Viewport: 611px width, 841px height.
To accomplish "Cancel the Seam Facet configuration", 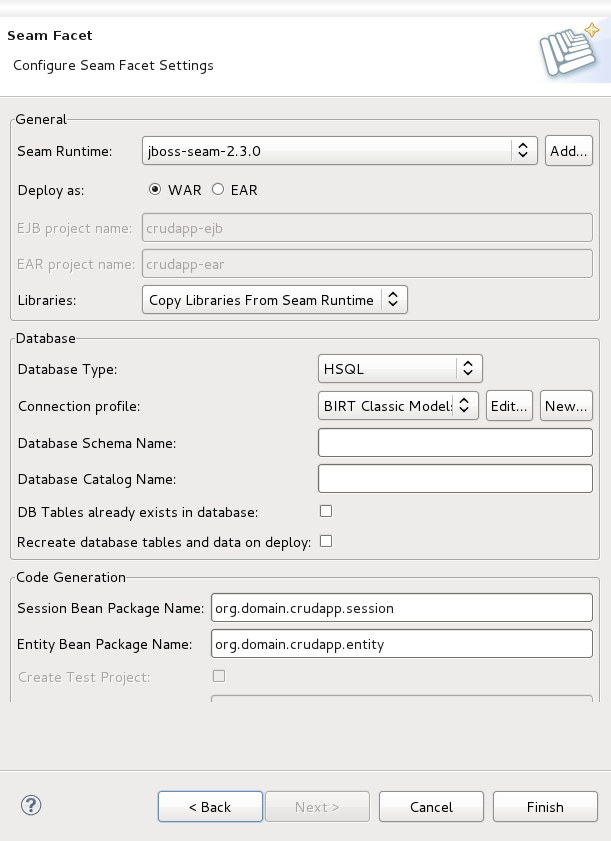I will pos(431,807).
